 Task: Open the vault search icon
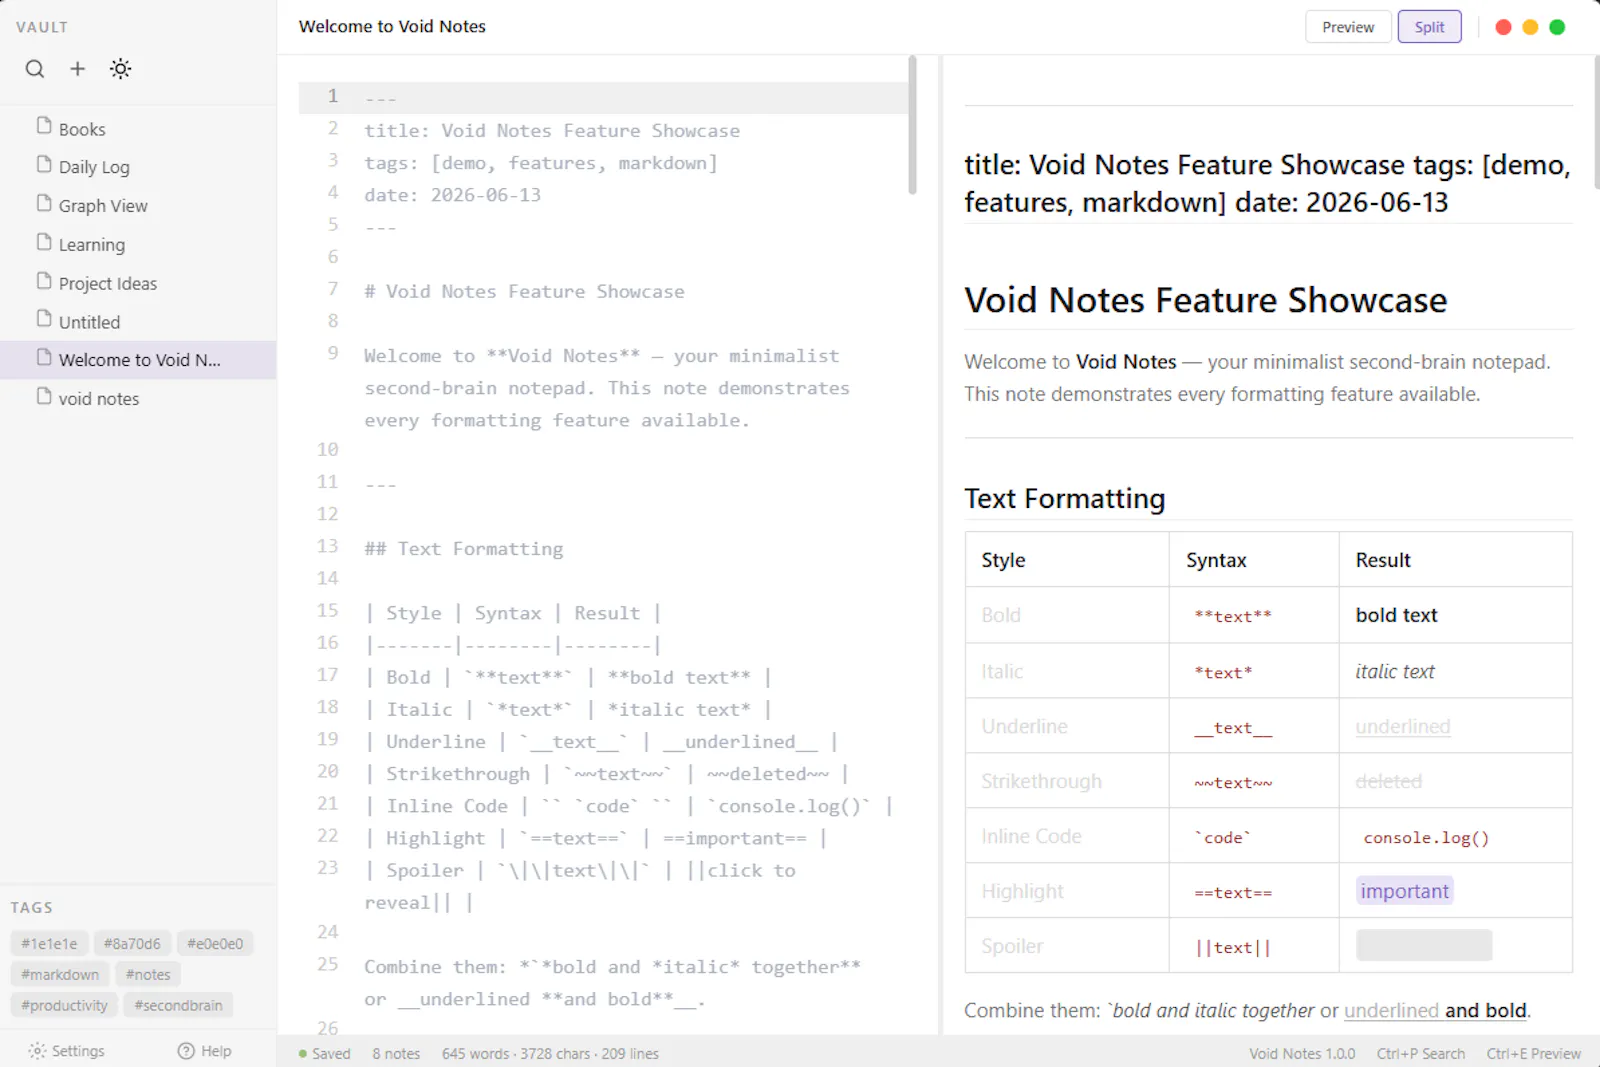click(35, 69)
